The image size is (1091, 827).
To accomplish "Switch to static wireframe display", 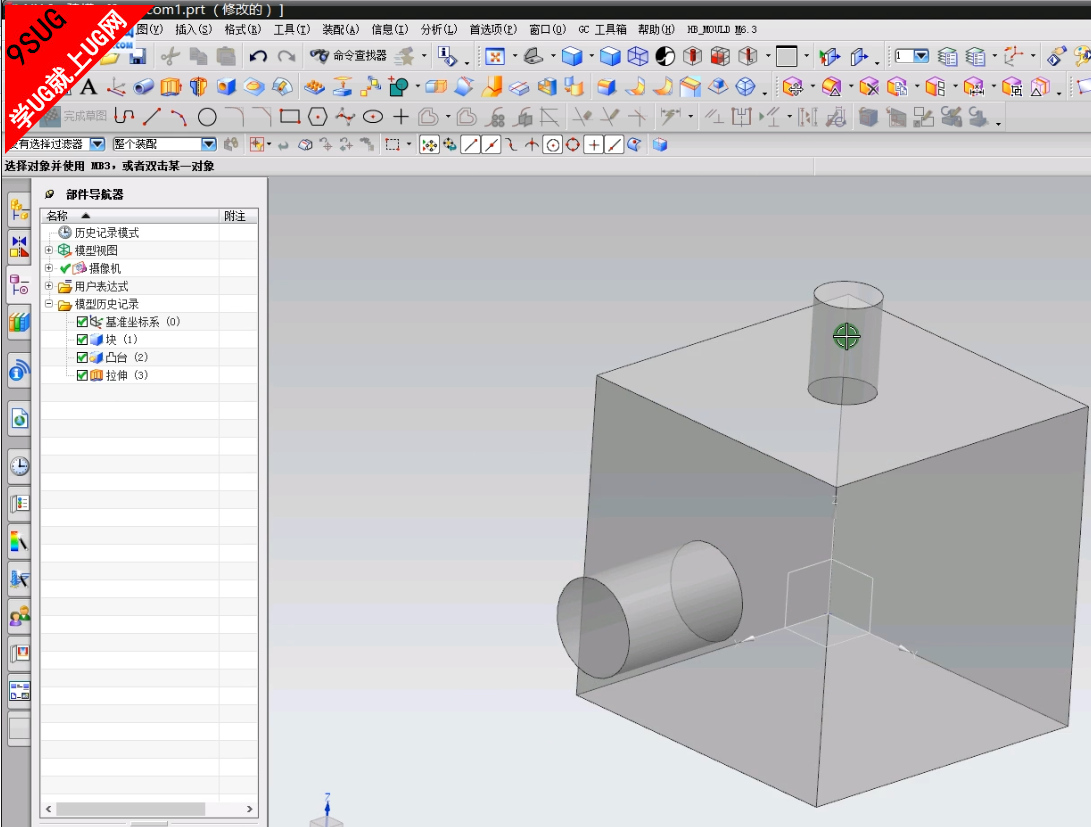I will (637, 56).
